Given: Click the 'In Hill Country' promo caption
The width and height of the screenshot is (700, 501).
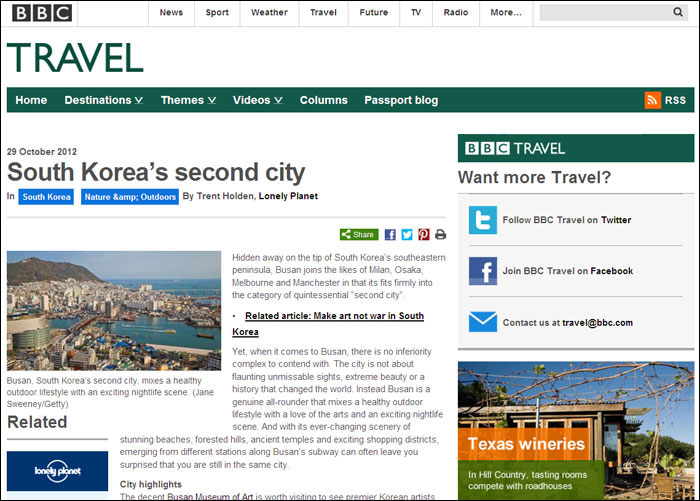Looking at the screenshot, I should pos(527,480).
